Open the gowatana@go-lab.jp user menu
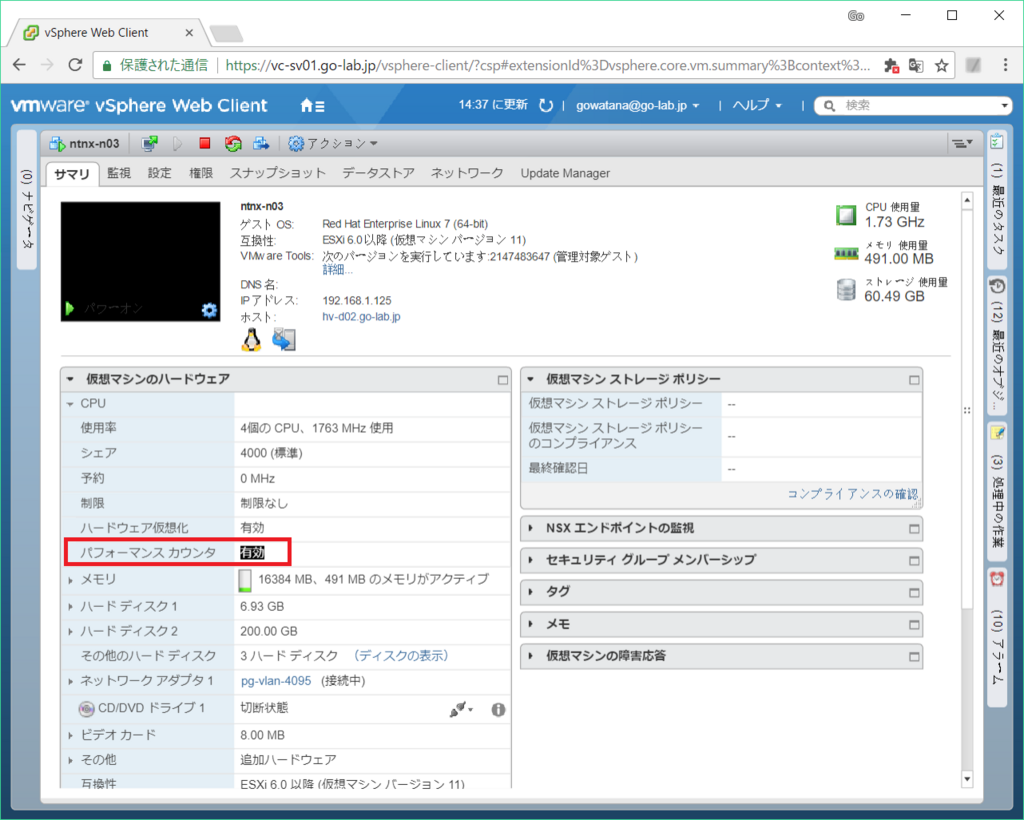1024x820 pixels. point(637,105)
